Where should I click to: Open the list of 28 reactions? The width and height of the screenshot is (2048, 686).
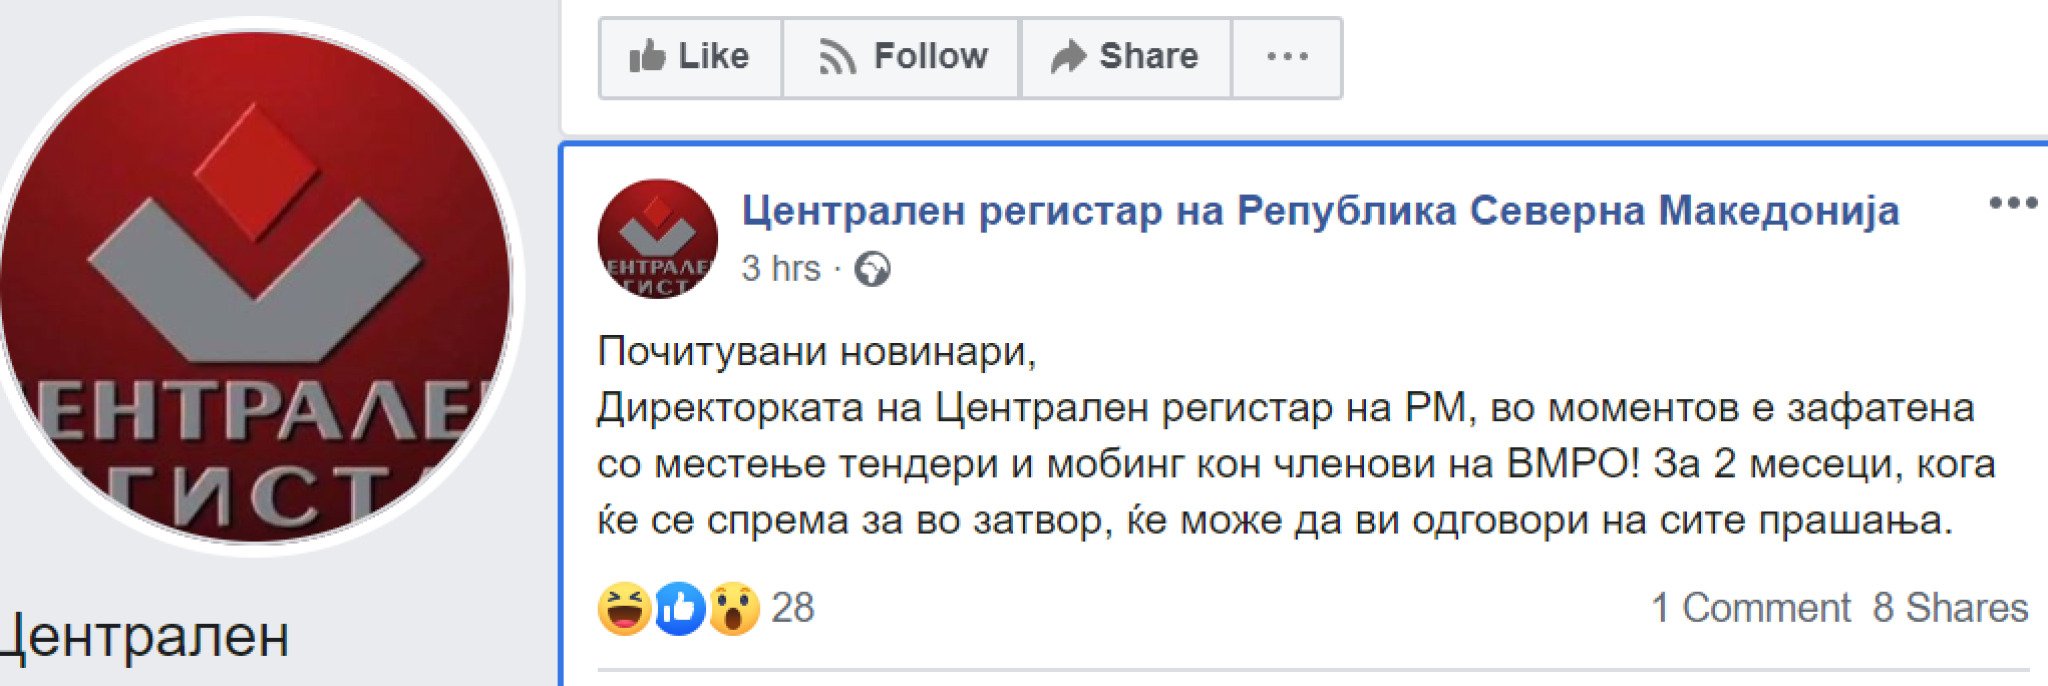(x=793, y=608)
